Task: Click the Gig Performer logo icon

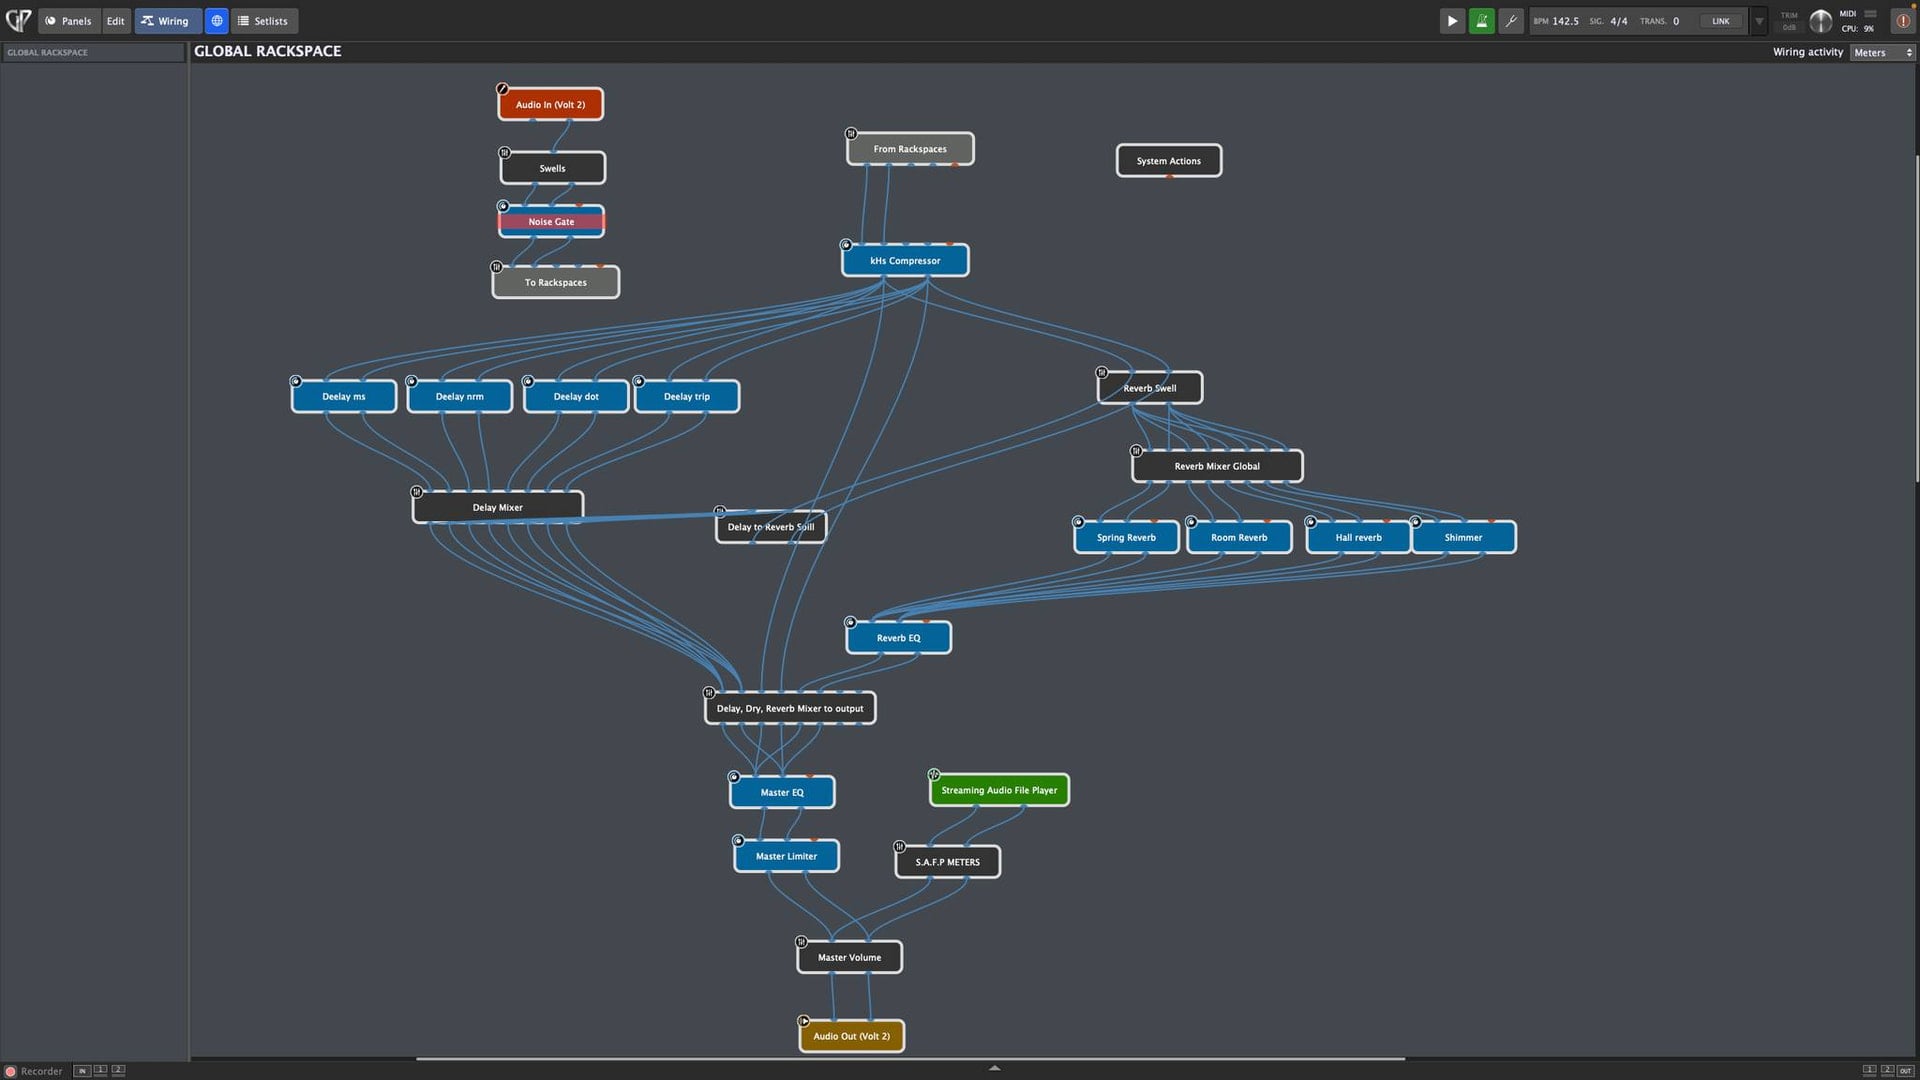Action: click(x=18, y=20)
